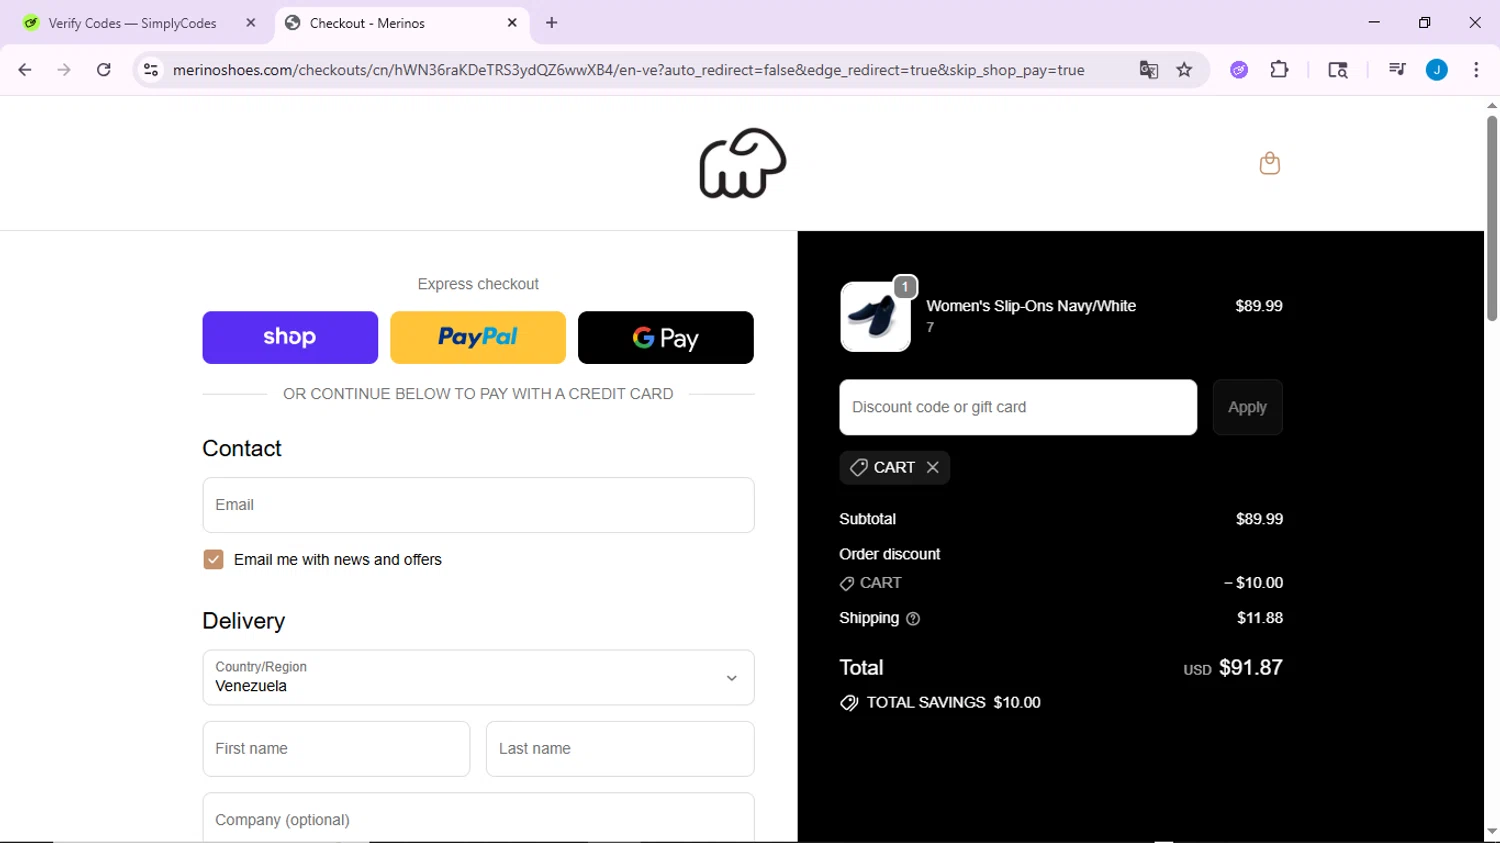Click the translate page icon in address bar

(1148, 70)
